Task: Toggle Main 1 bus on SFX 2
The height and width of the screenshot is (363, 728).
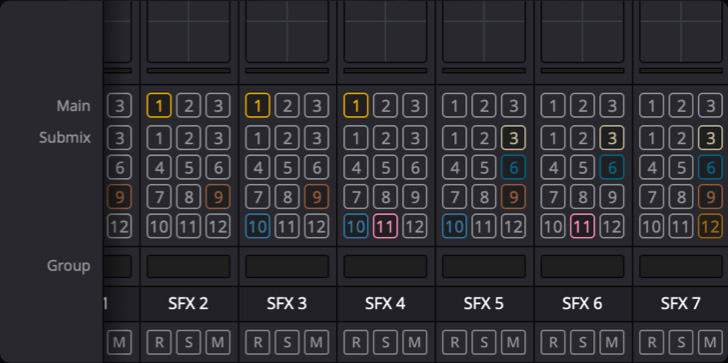Action: [x=159, y=105]
